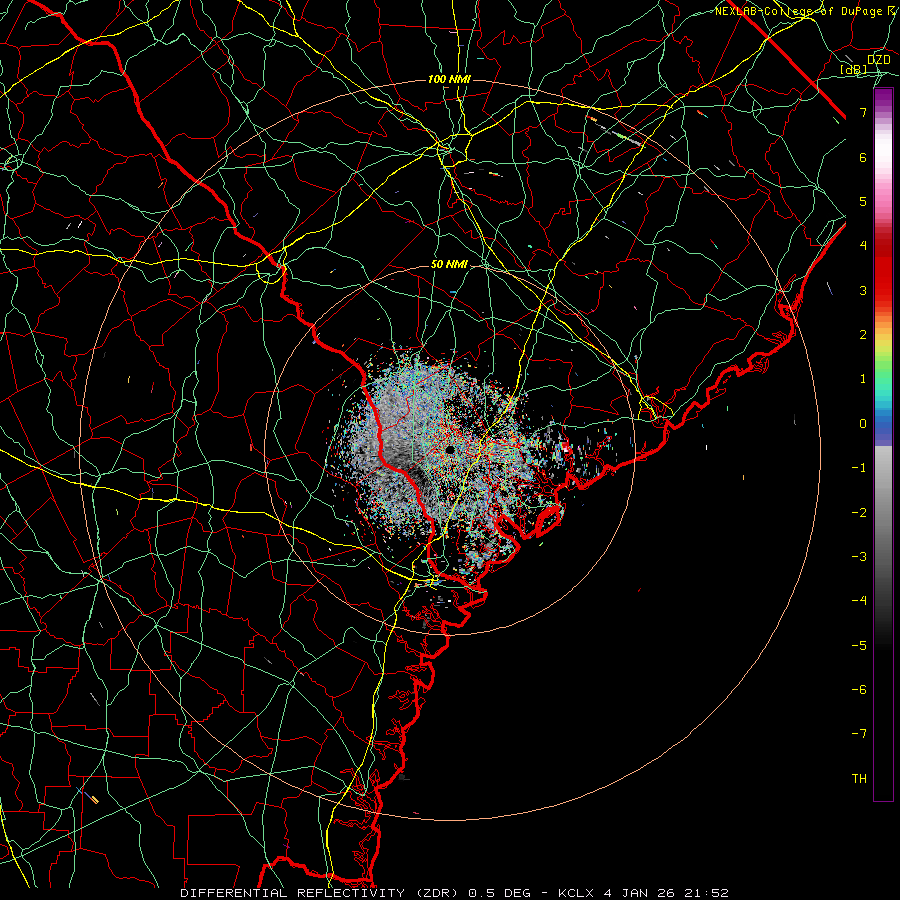The height and width of the screenshot is (900, 900).
Task: Click the 5 value on the color scale
Action: click(863, 201)
